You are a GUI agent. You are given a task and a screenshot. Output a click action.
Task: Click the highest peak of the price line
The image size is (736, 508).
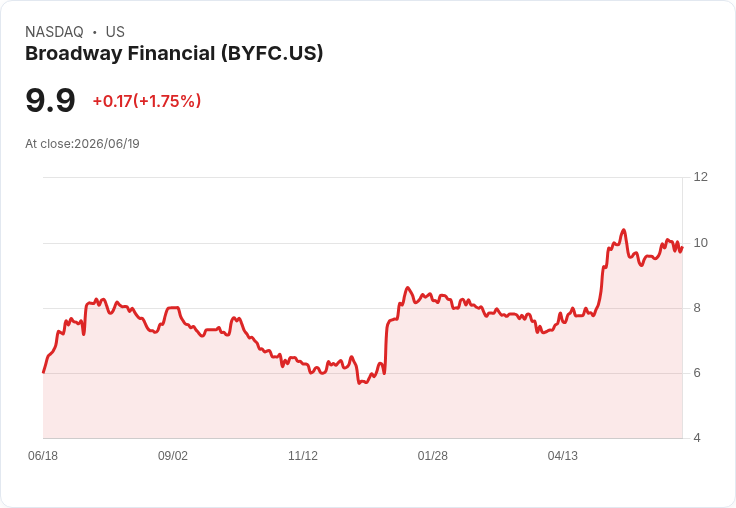point(623,230)
